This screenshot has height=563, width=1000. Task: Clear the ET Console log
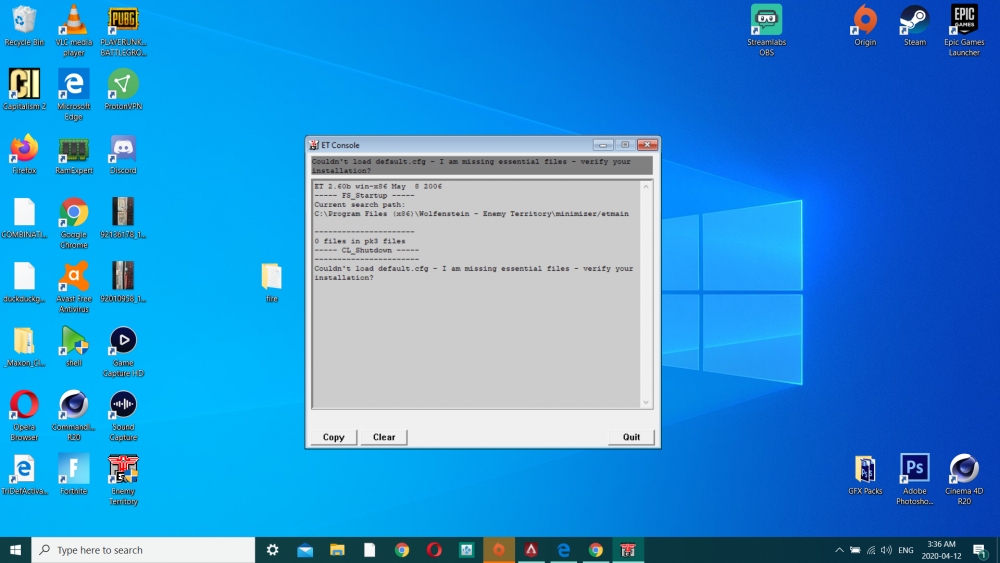click(384, 437)
